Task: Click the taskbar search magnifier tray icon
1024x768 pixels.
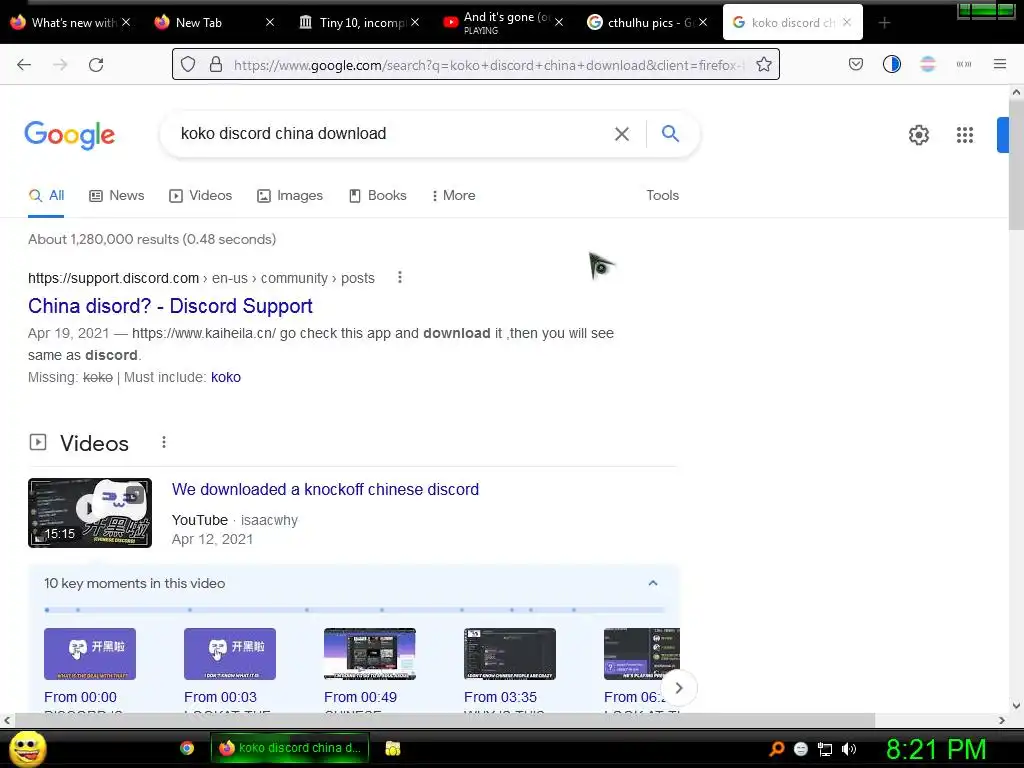Action: [x=777, y=748]
